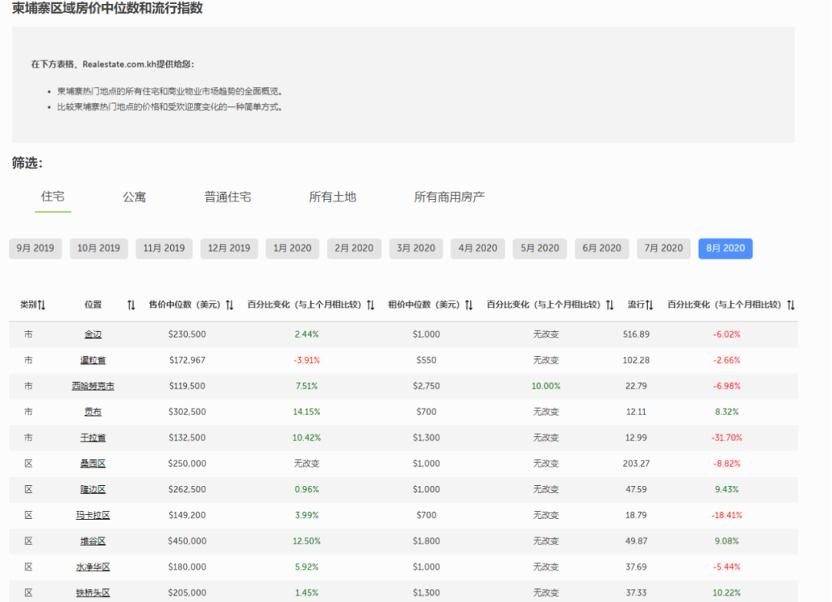Open the 西哈努克市 location link
Image resolution: width=832 pixels, height=602 pixels.
92,384
